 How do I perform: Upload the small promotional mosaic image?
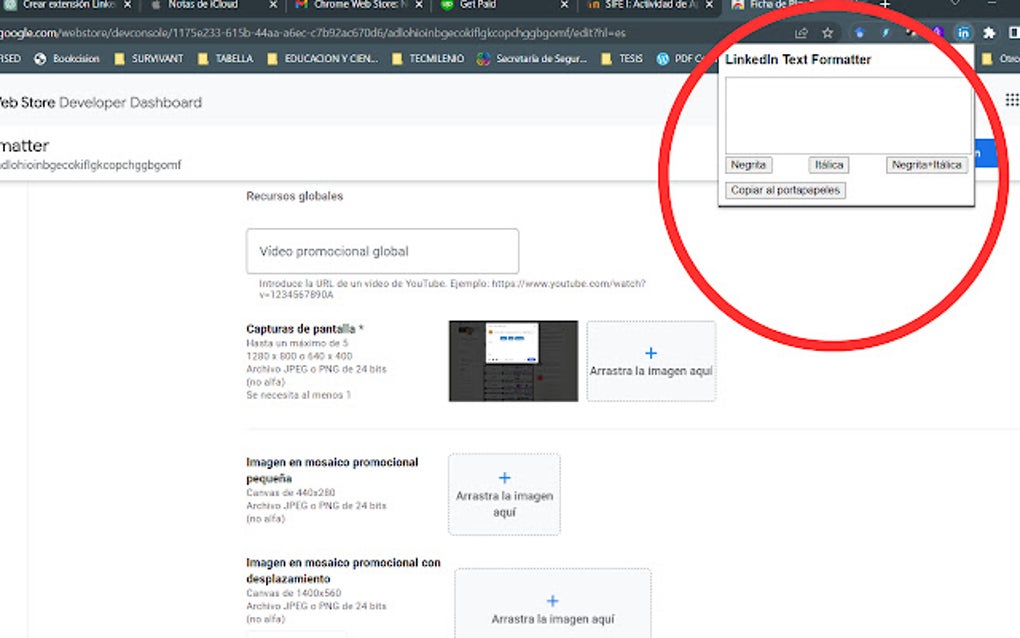tap(504, 494)
